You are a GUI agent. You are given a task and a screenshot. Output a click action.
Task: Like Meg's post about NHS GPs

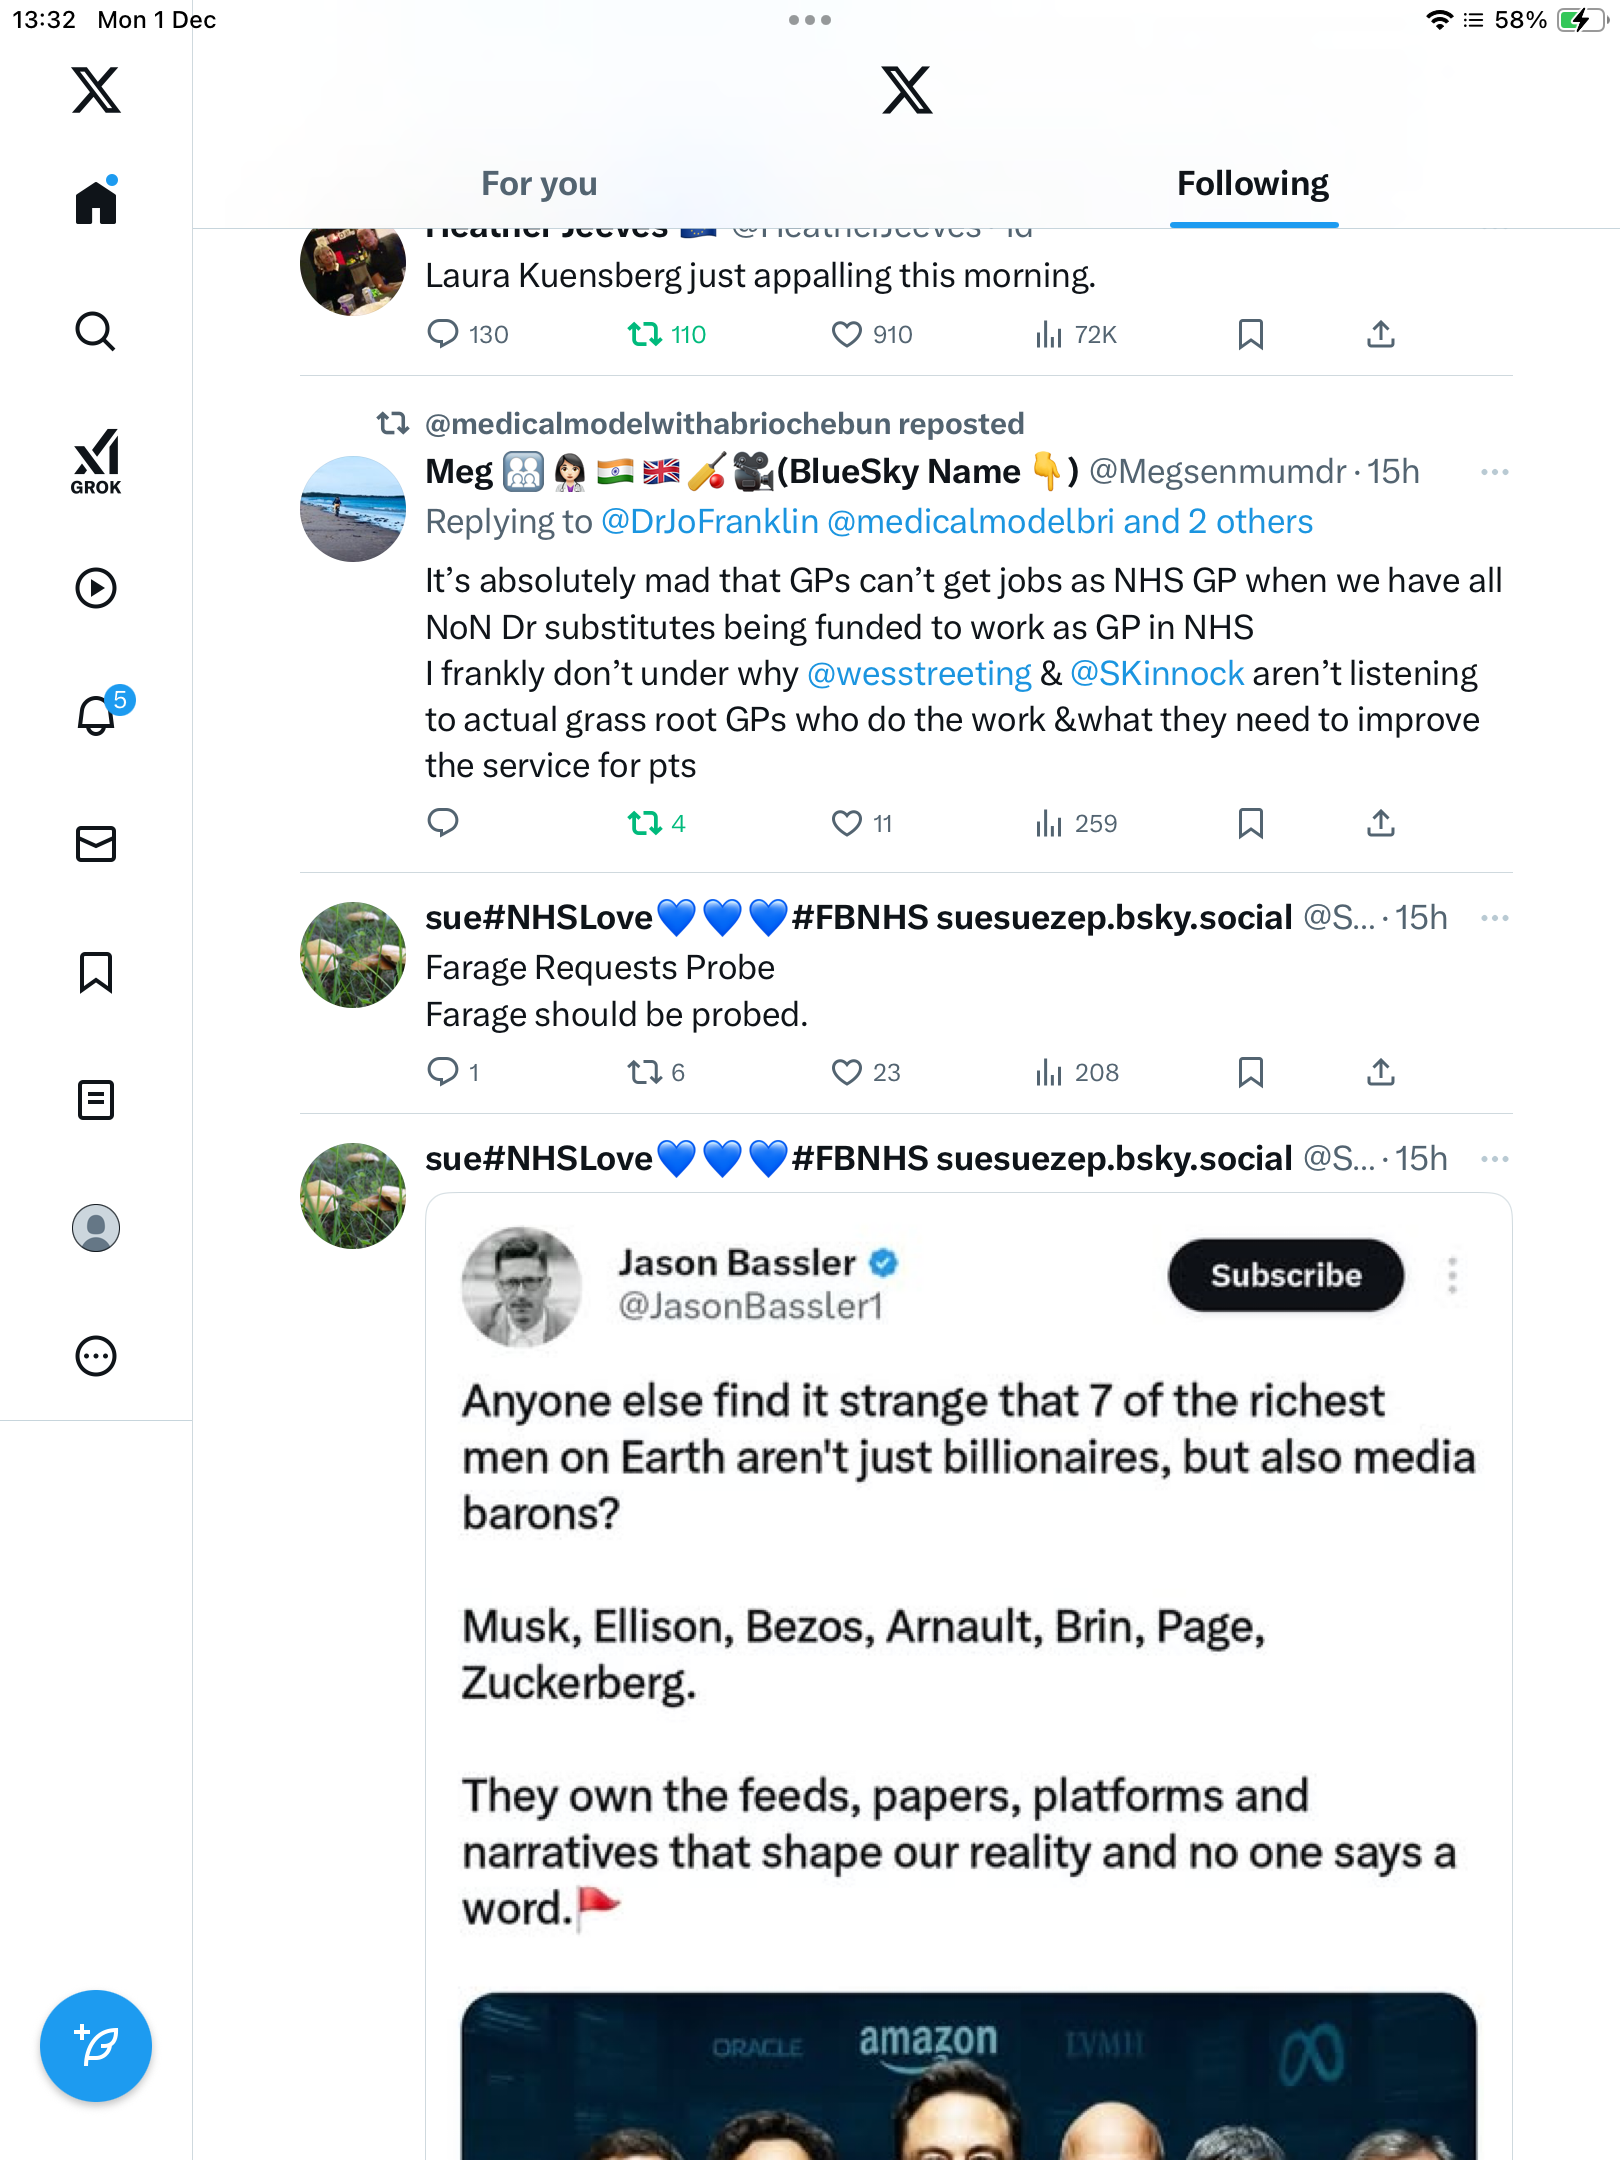pyautogui.click(x=847, y=823)
